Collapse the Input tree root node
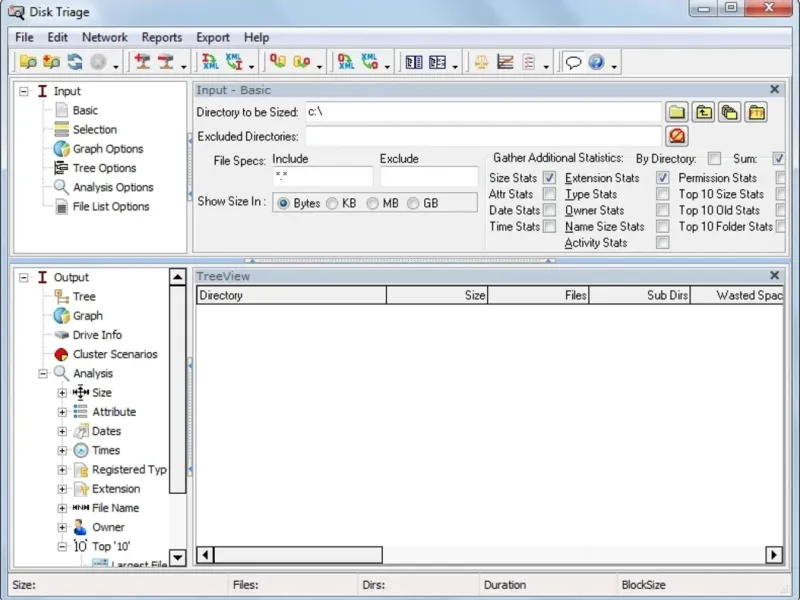The image size is (800, 600). coord(23,91)
